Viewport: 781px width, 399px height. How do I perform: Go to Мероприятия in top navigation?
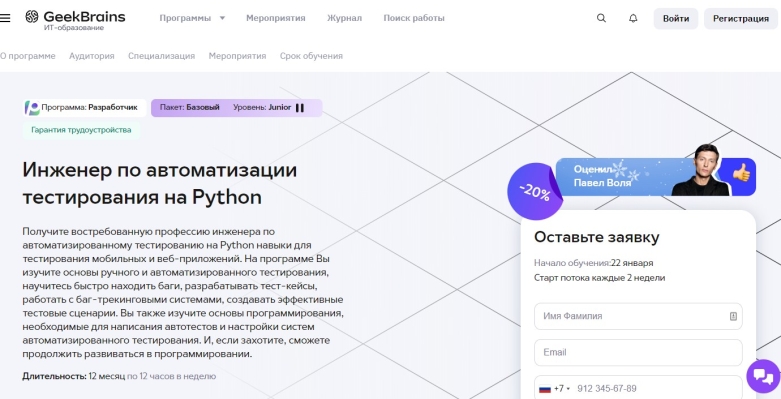[275, 18]
